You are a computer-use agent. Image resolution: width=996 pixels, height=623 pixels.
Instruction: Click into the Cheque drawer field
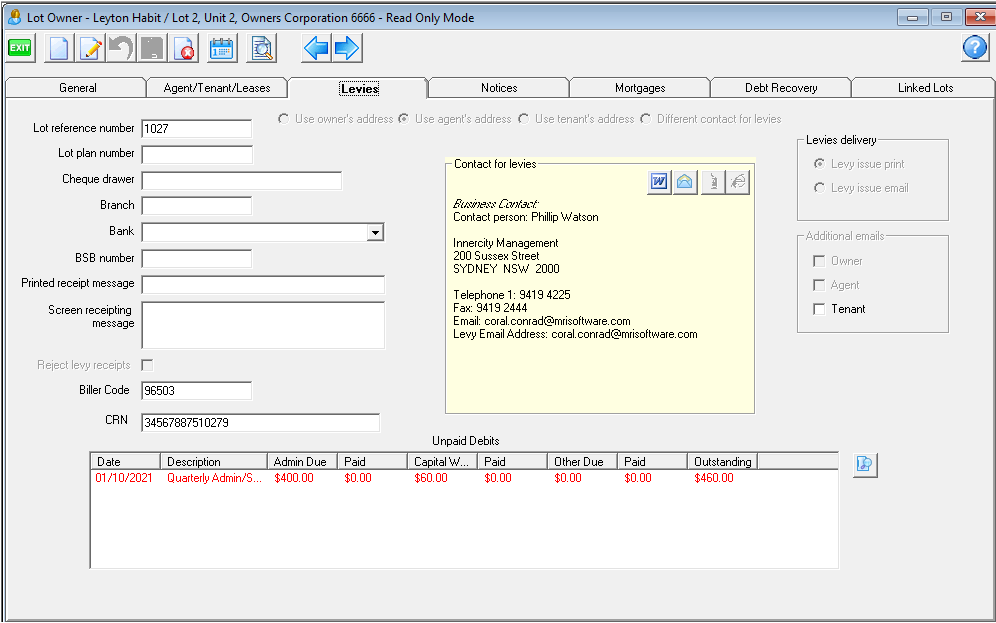pos(241,181)
